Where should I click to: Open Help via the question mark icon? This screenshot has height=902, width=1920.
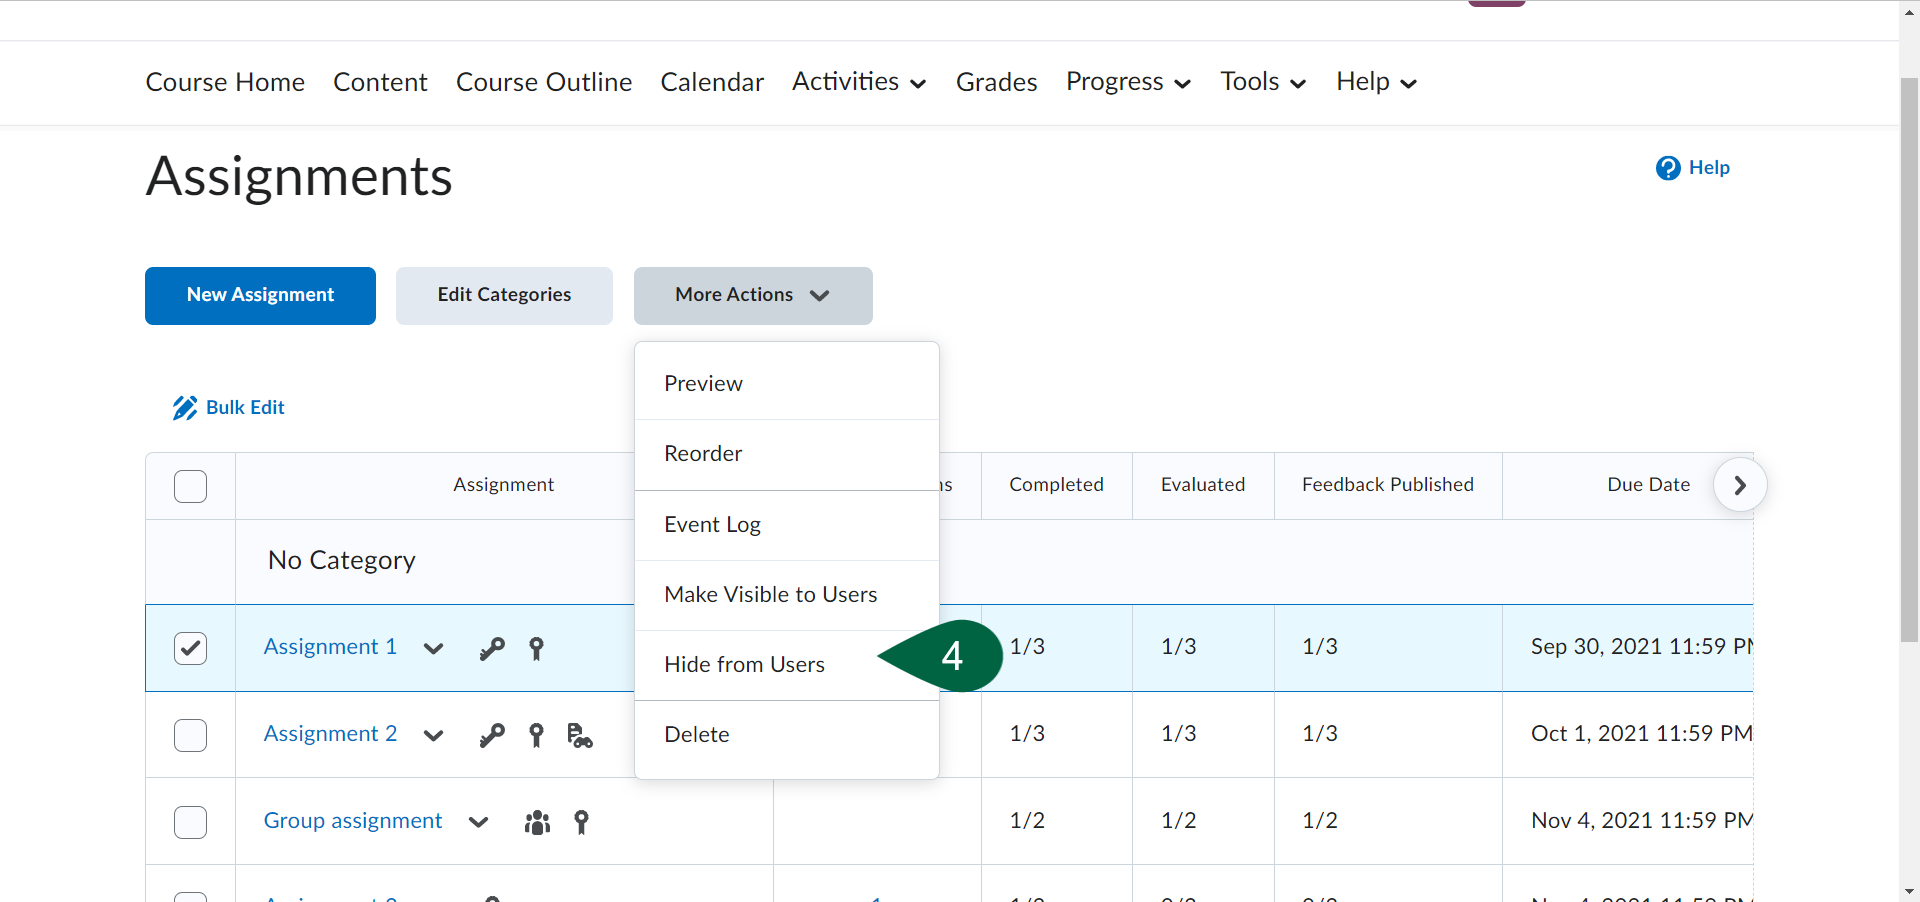click(x=1668, y=168)
